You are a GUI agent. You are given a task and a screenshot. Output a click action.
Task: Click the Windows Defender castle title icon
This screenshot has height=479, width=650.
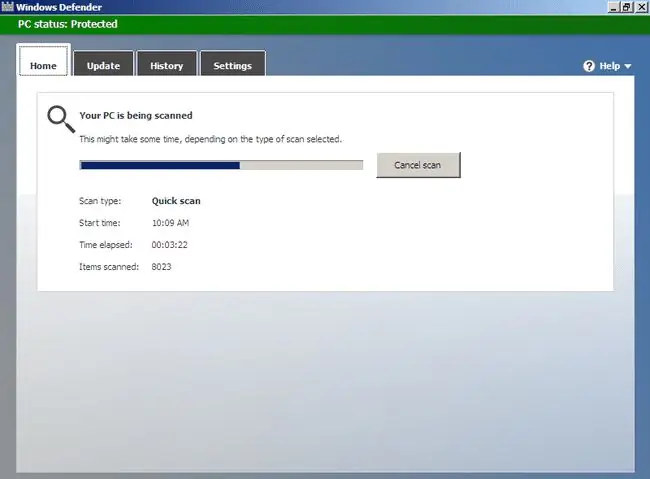tap(7, 7)
